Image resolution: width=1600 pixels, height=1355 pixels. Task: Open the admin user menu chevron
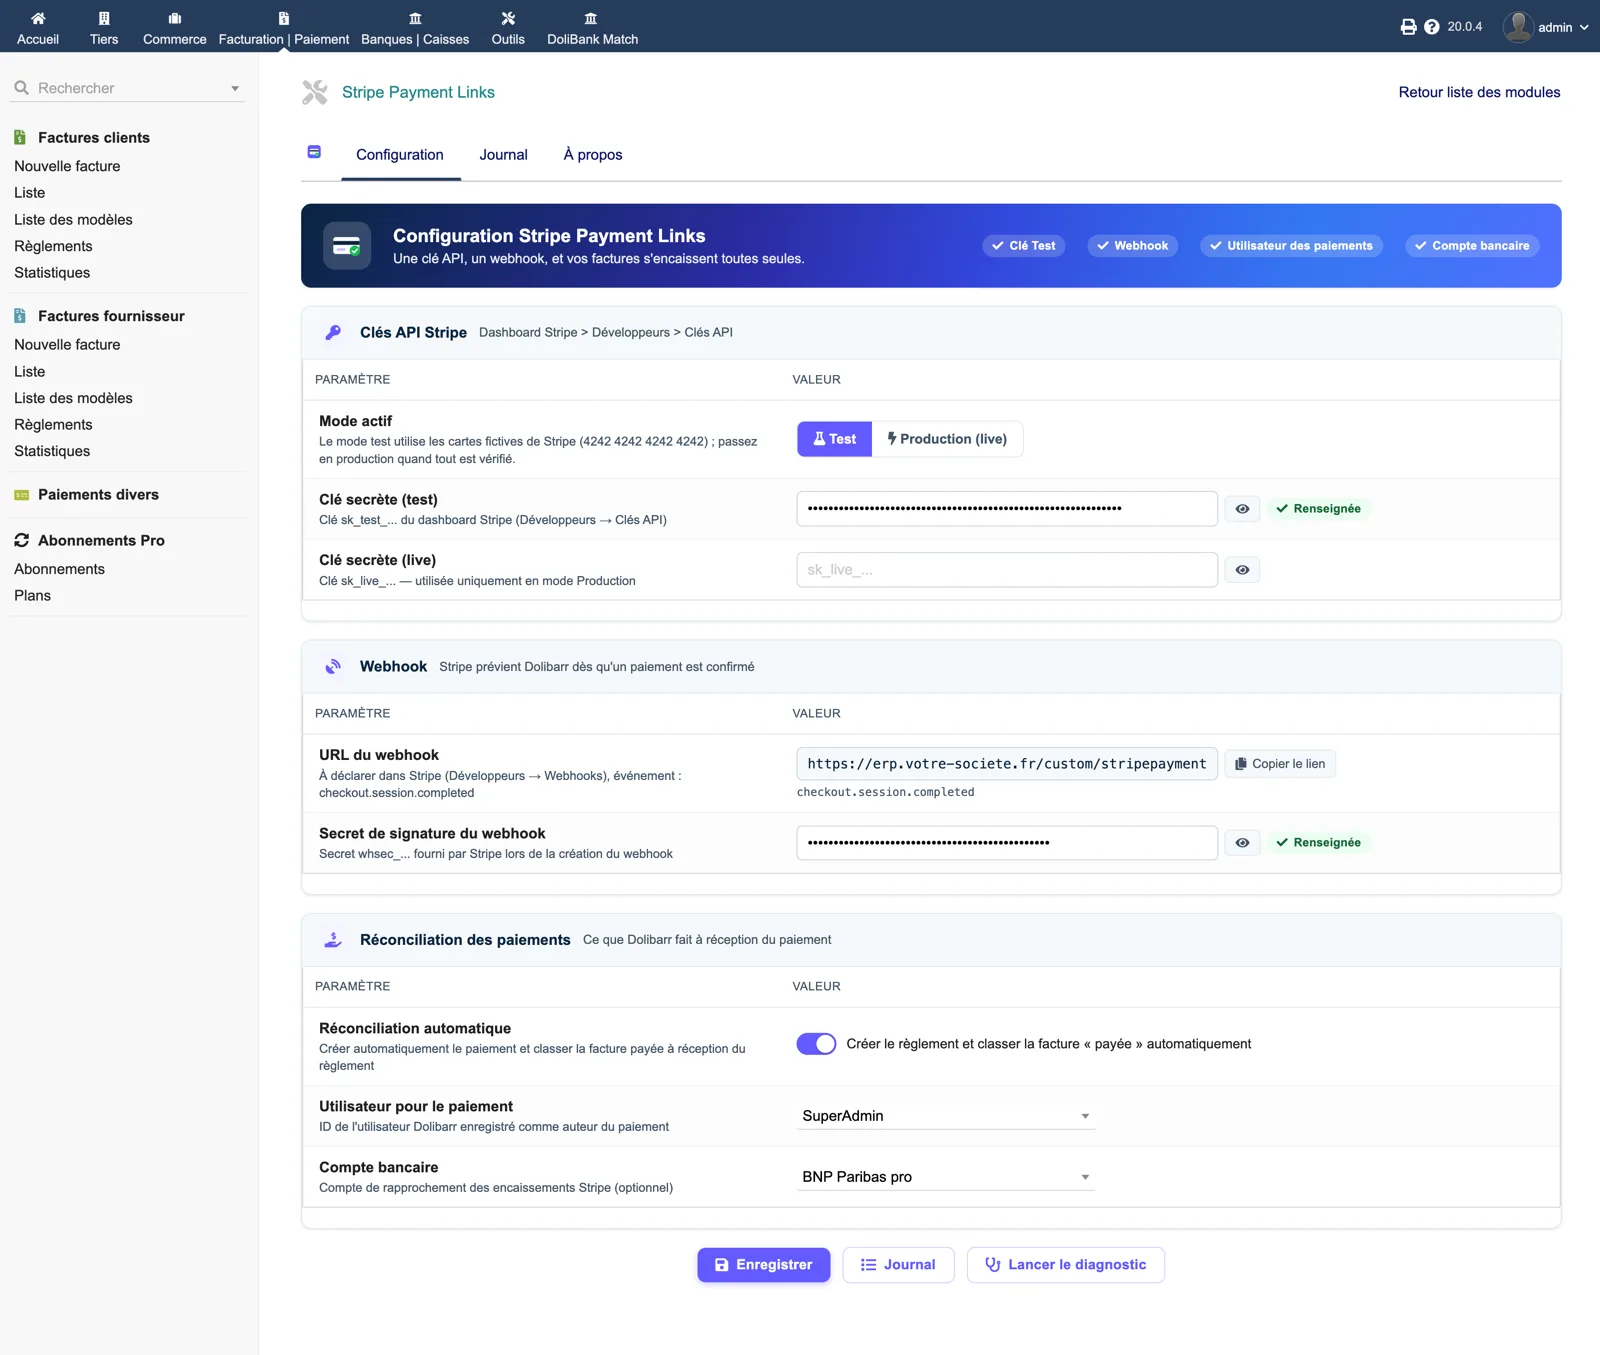point(1584,27)
